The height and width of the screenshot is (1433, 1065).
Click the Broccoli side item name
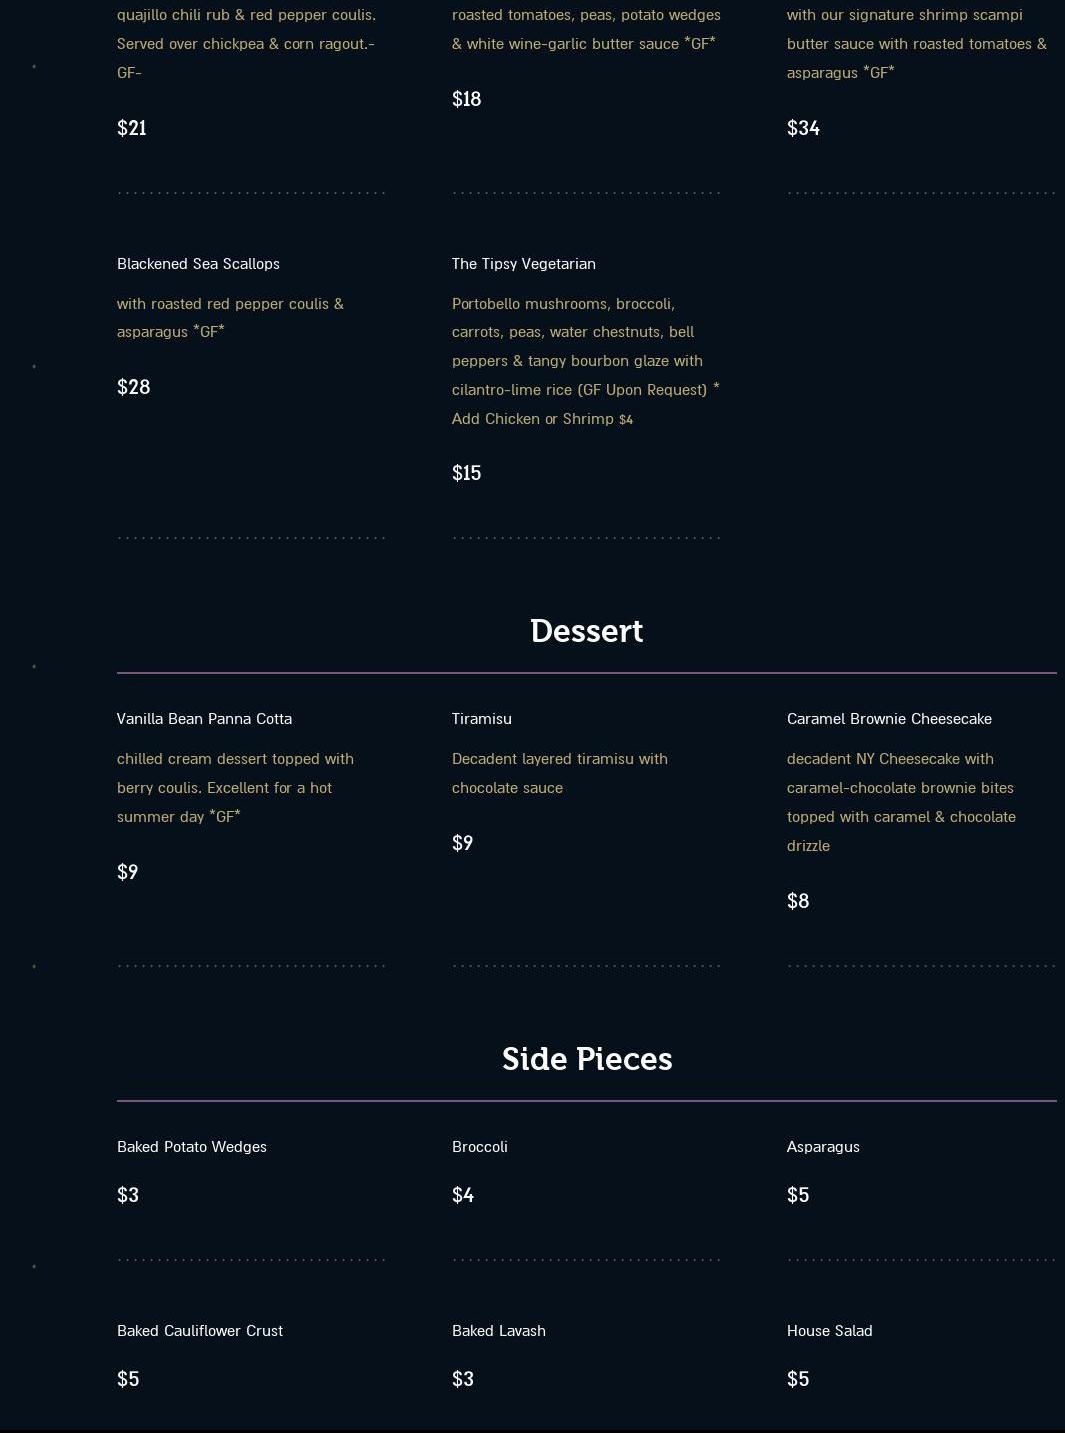[x=479, y=1147]
